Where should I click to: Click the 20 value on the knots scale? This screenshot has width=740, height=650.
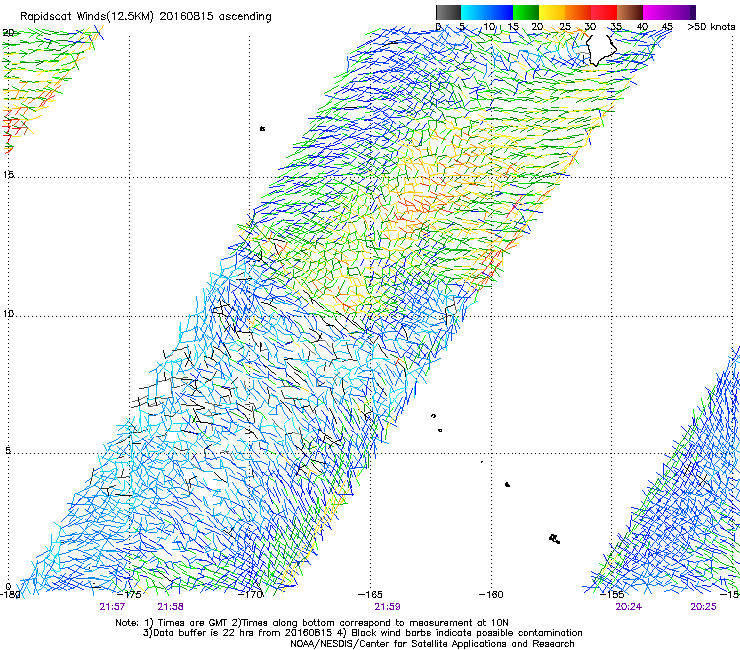[537, 27]
